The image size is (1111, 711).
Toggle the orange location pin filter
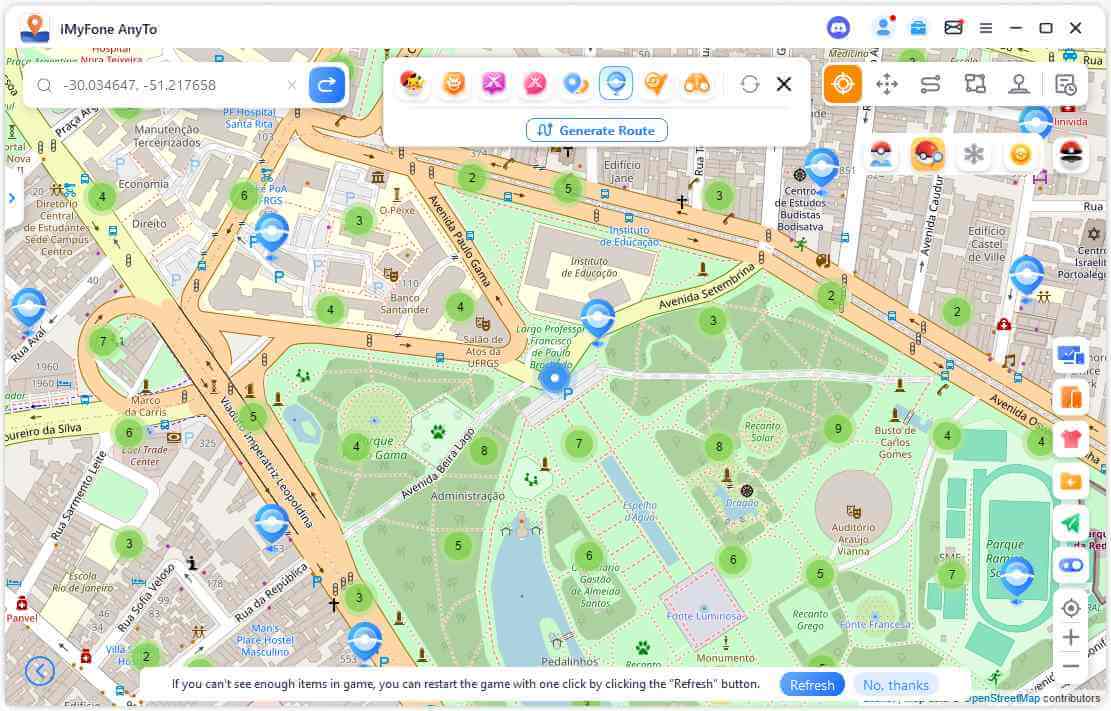pos(656,84)
